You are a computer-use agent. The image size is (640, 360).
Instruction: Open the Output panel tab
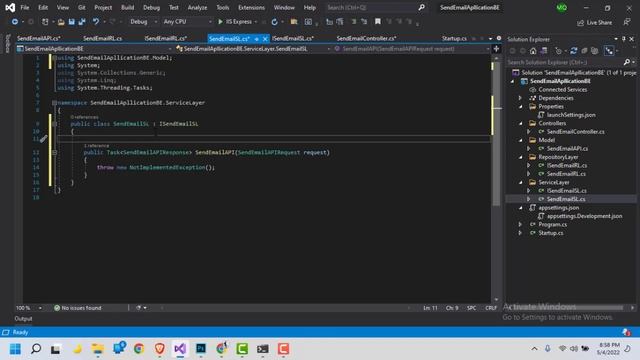point(23,319)
